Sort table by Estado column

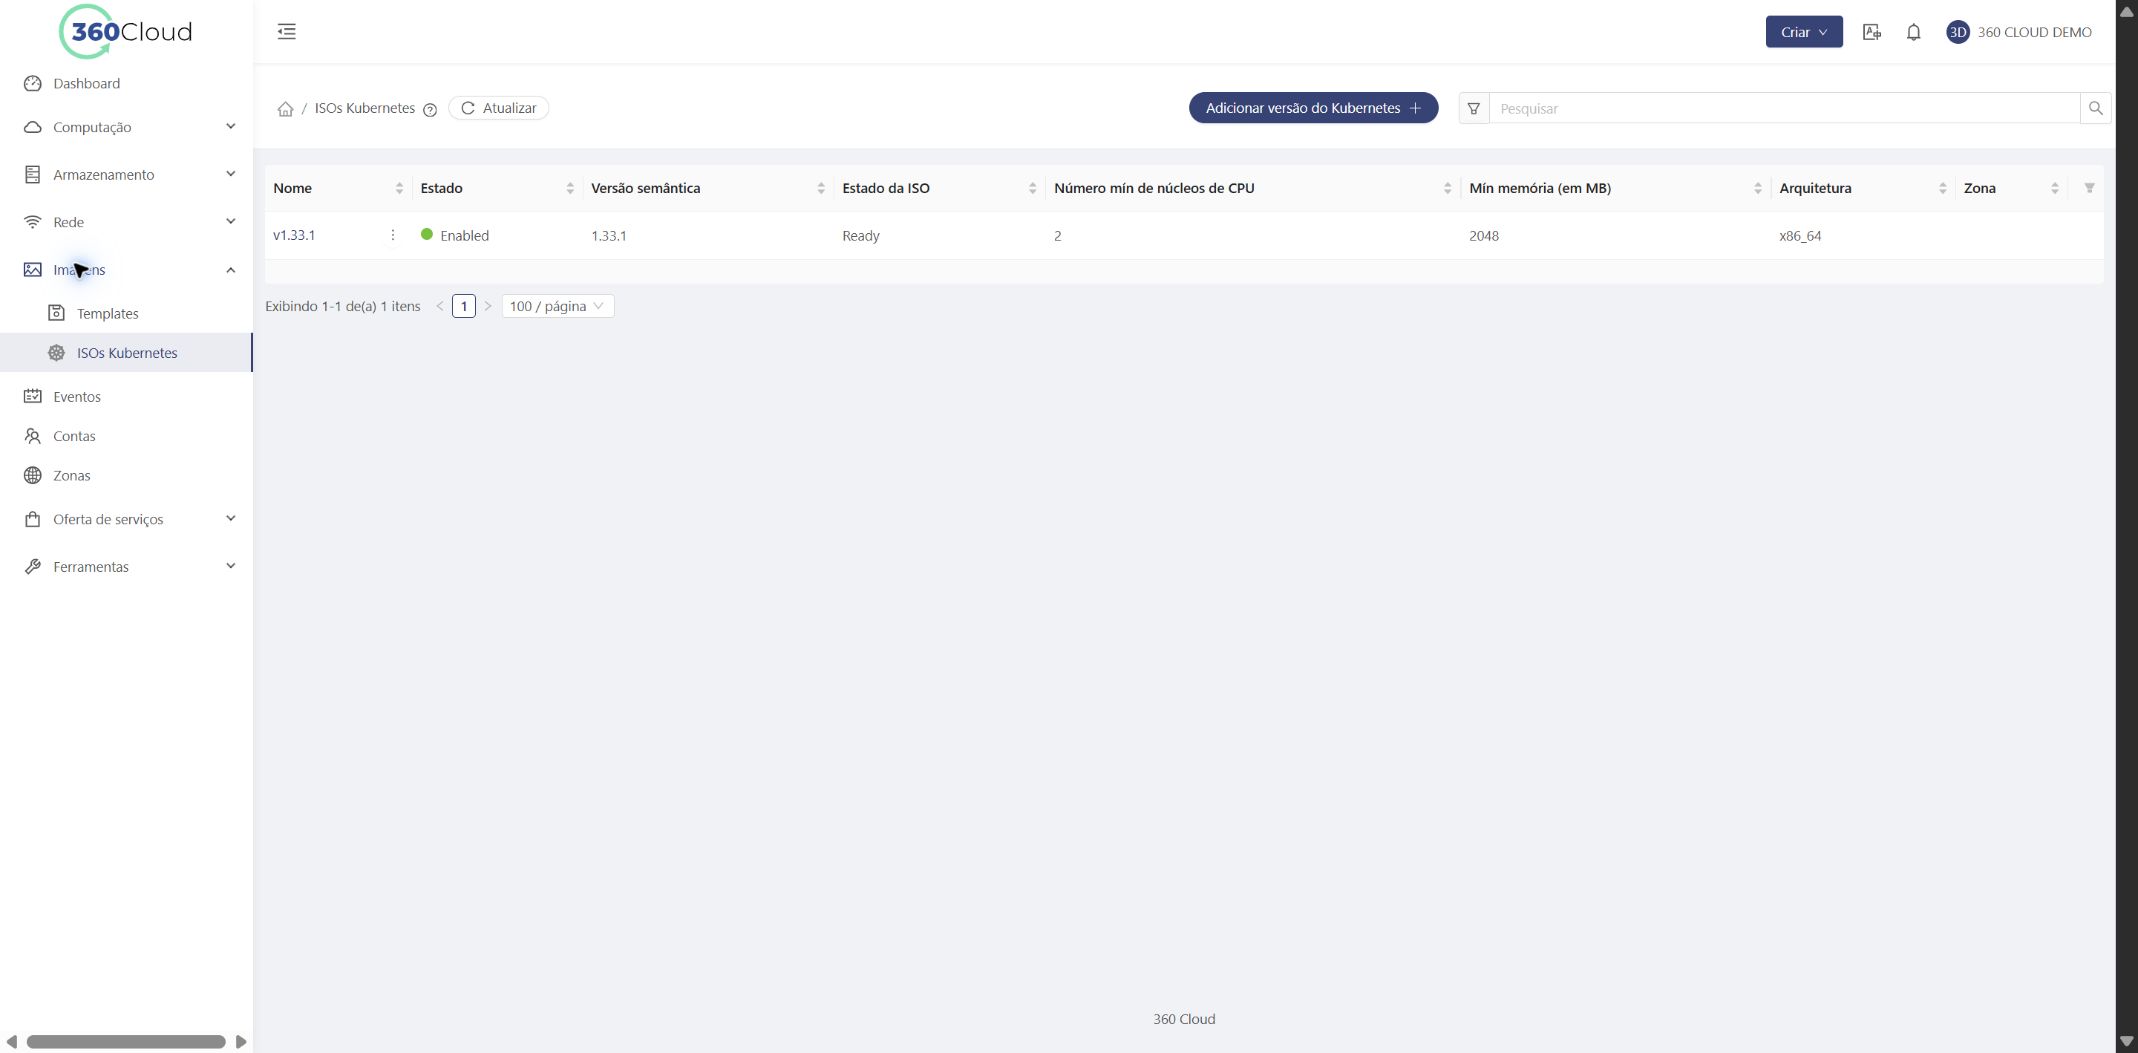tap(570, 188)
